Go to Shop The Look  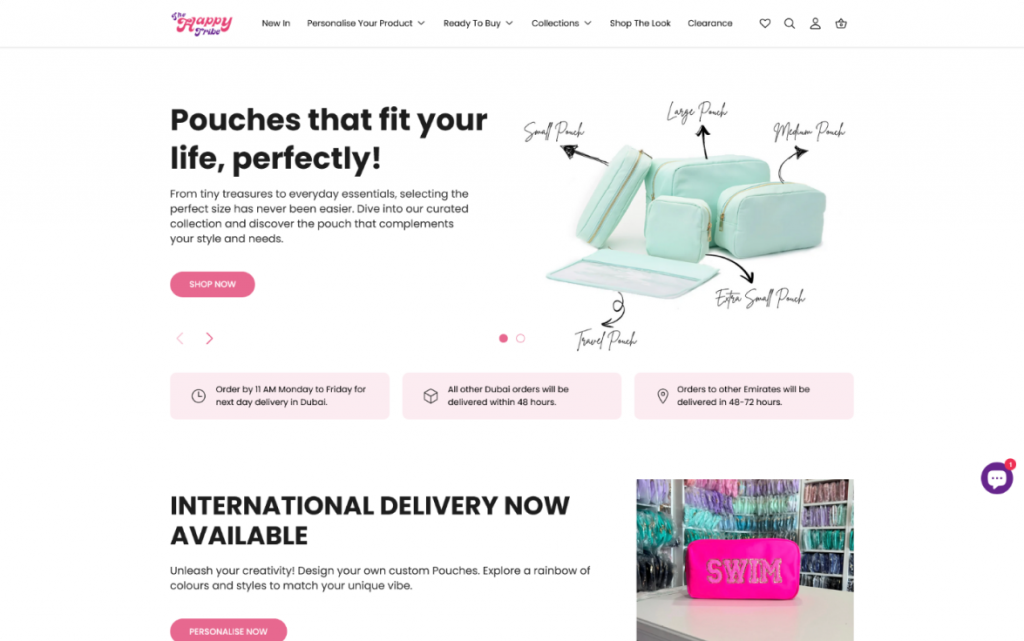640,23
